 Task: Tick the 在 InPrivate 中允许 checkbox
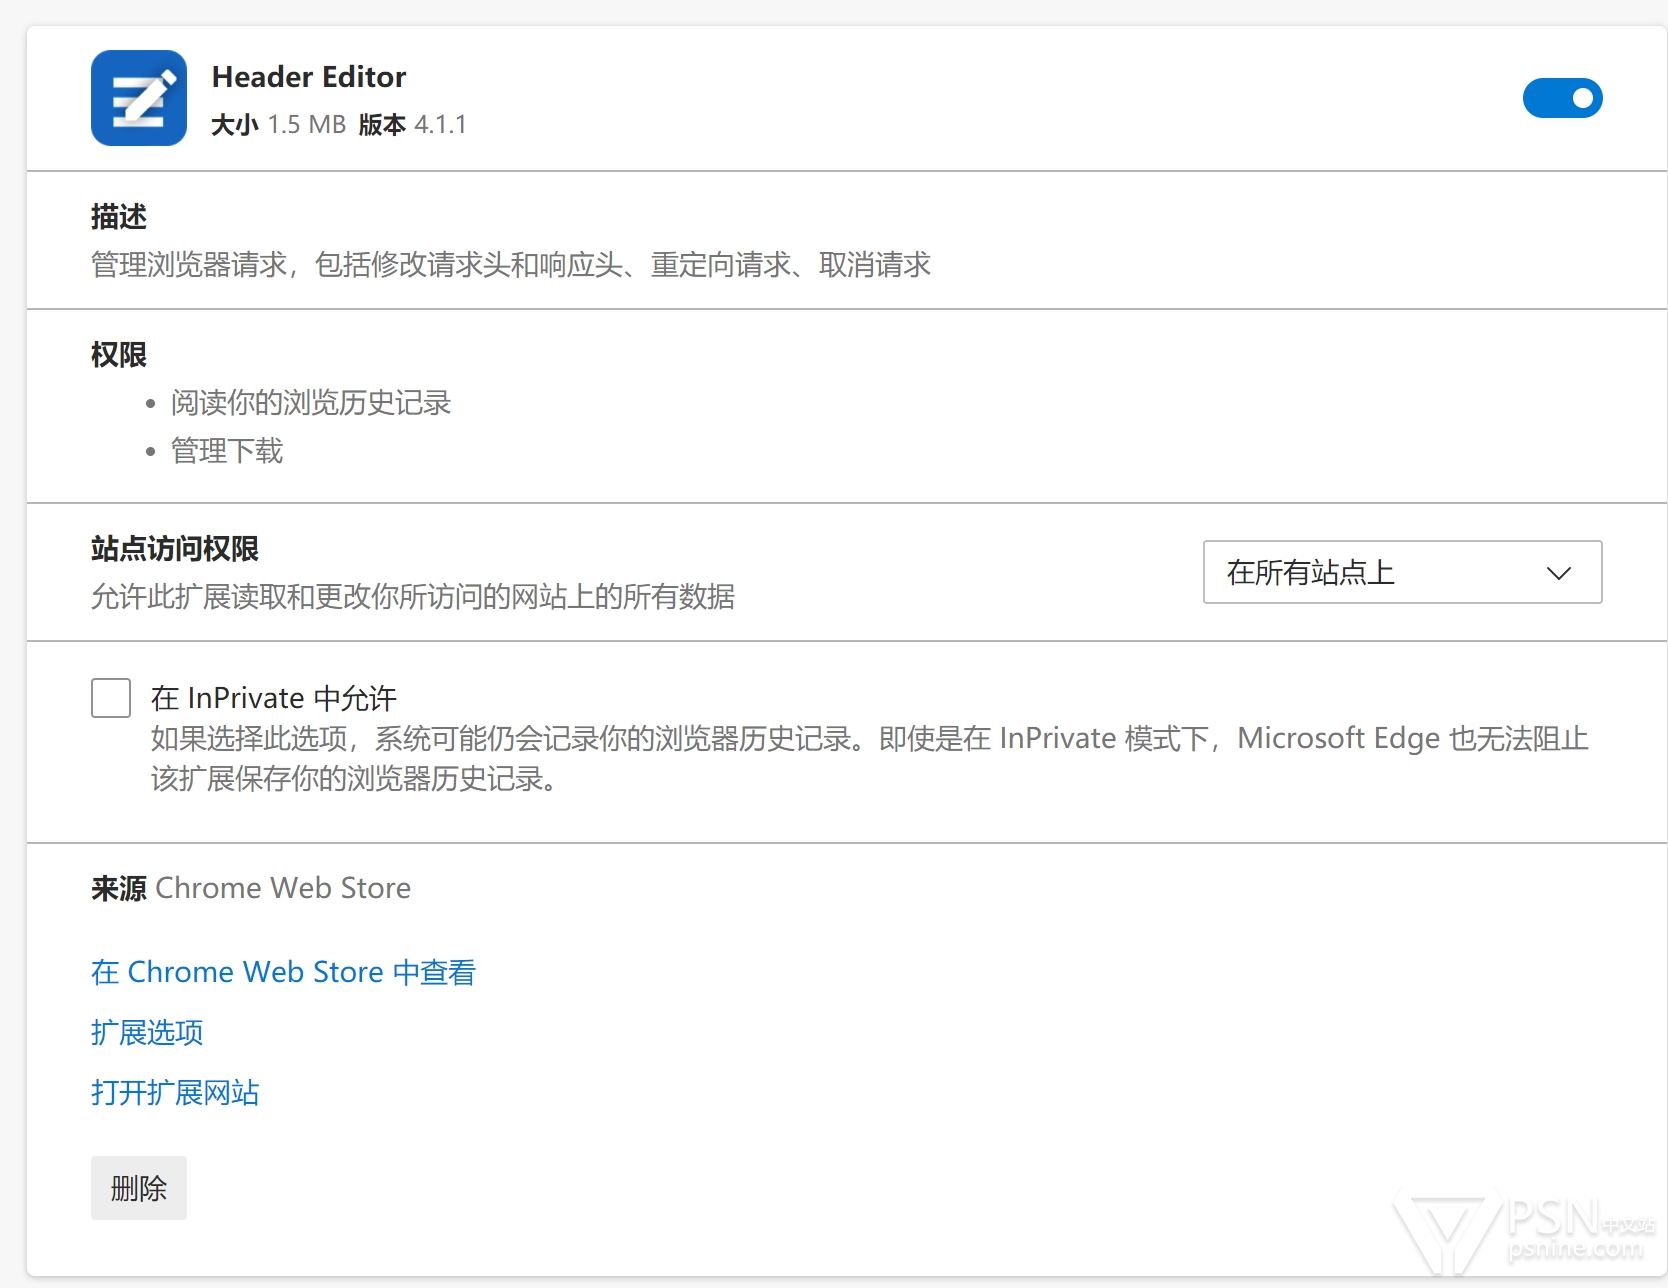click(x=111, y=698)
